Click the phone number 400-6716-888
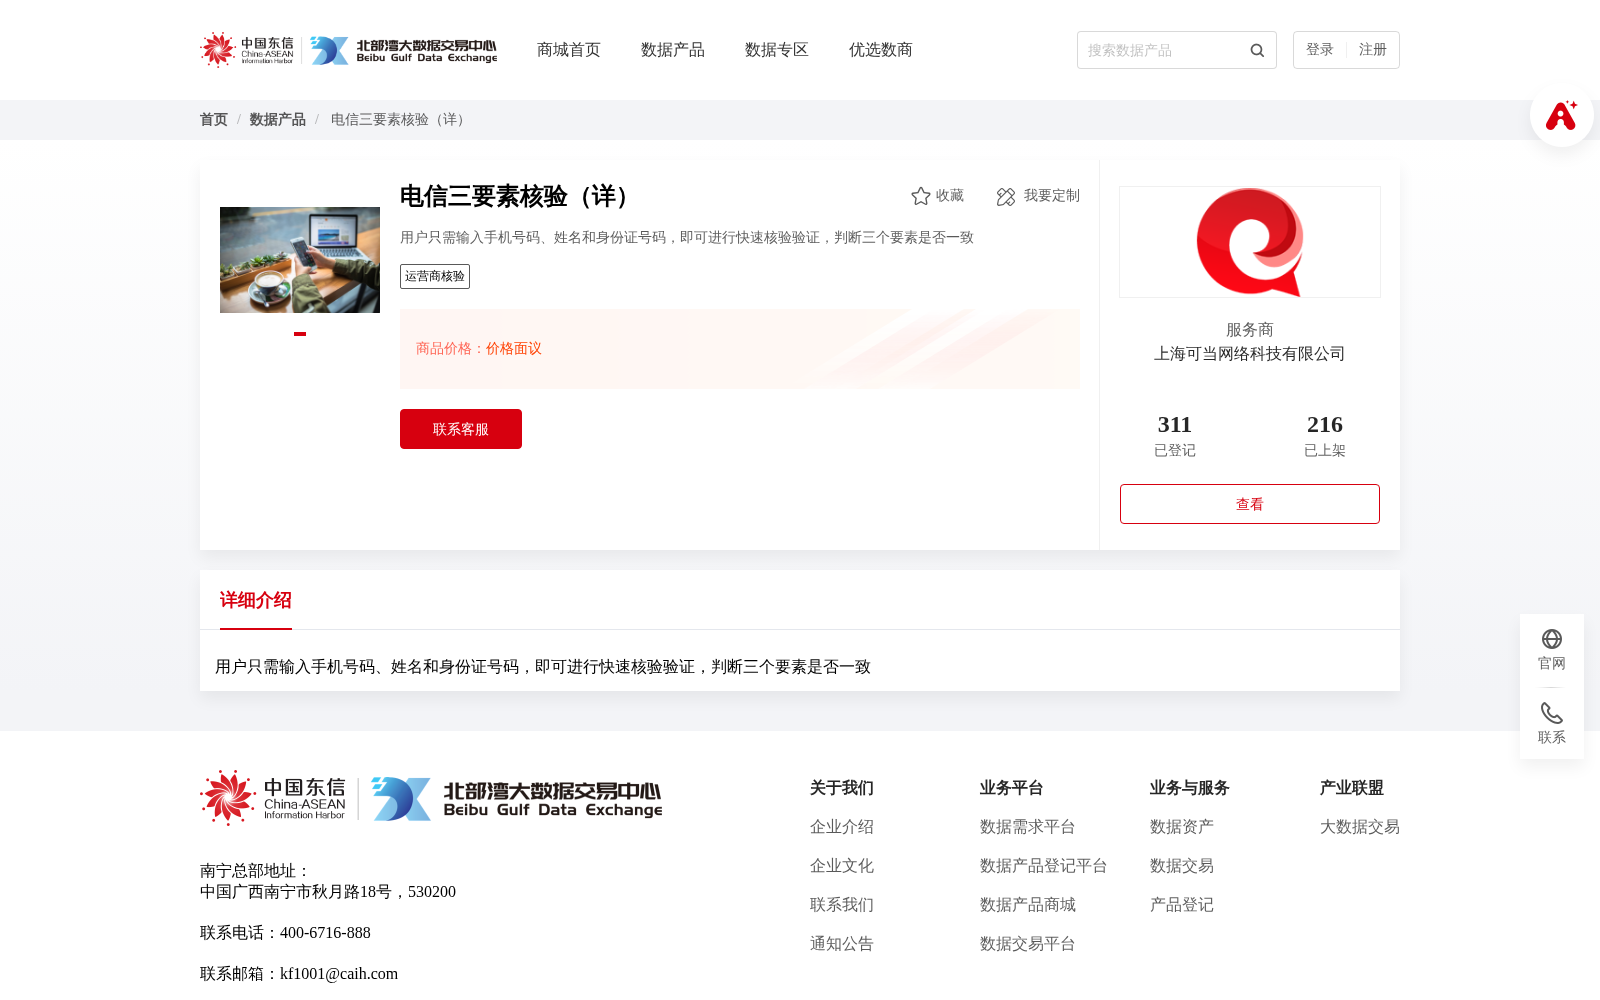1600x1000 pixels. 325,933
